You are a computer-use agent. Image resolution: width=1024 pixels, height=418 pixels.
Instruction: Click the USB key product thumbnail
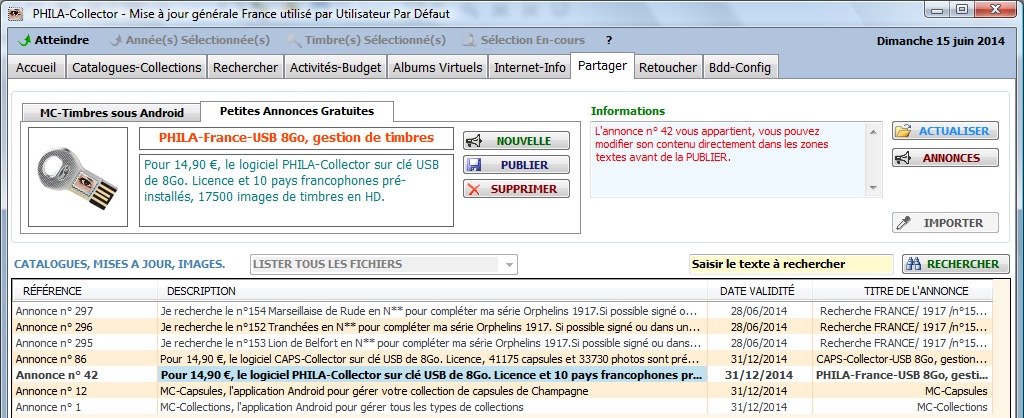tap(78, 177)
